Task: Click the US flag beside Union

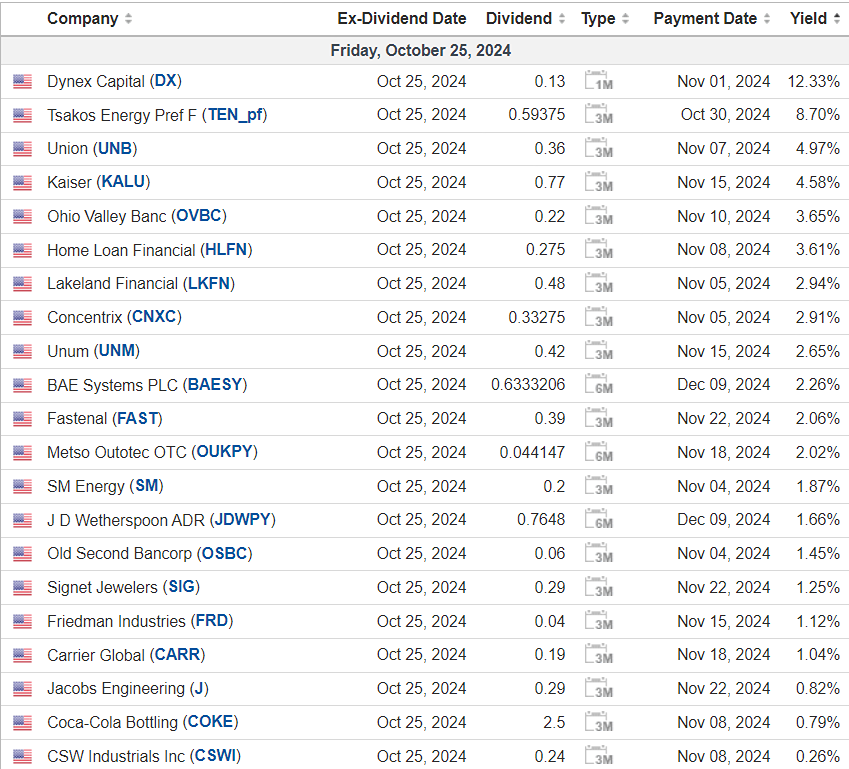Action: [x=22, y=149]
